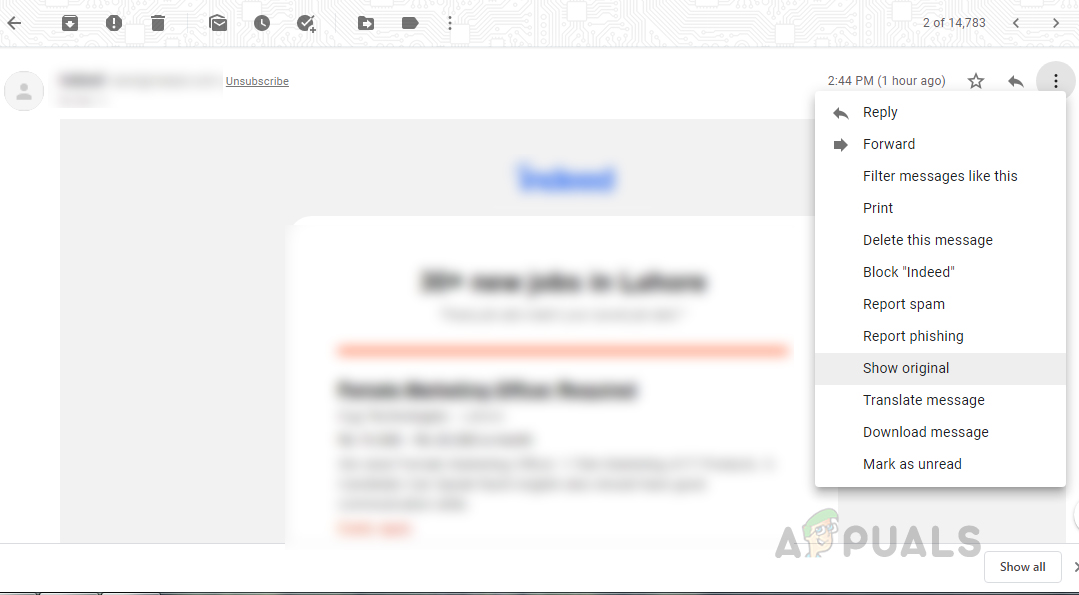The height and width of the screenshot is (595, 1079).
Task: Open the Labels tag icon
Action: point(410,23)
